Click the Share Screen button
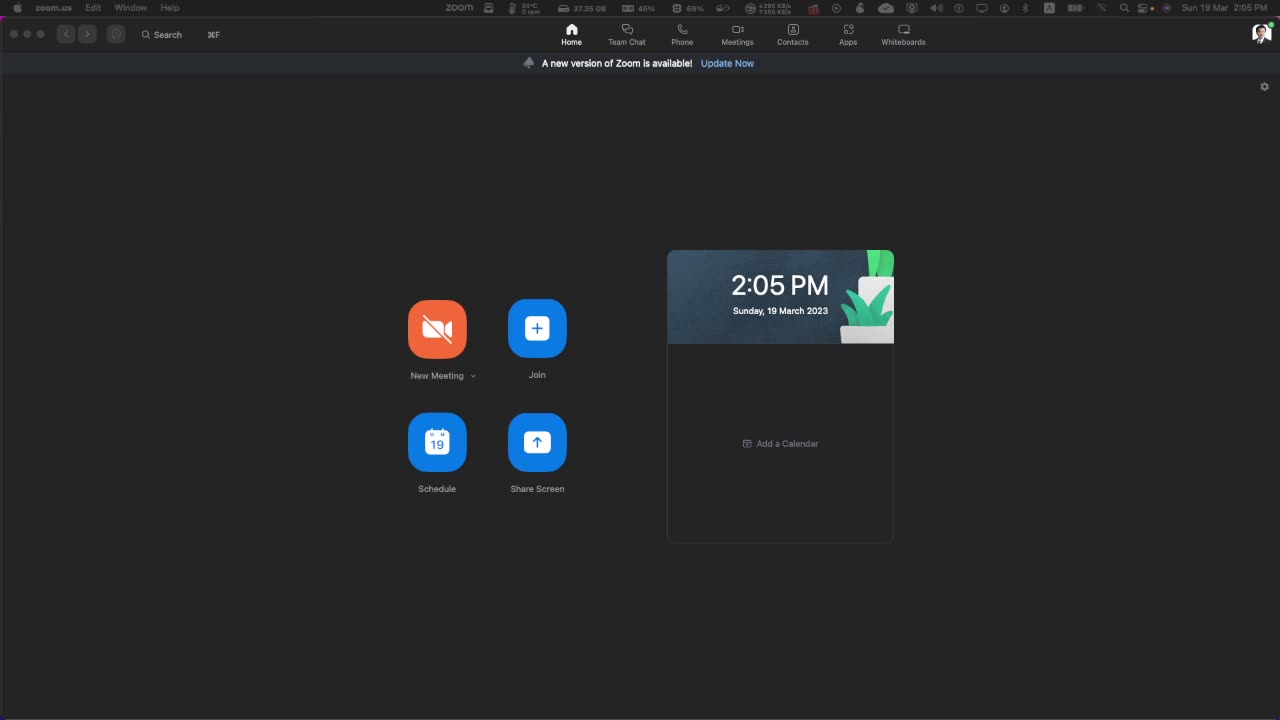Viewport: 1280px width, 720px height. pos(537,442)
